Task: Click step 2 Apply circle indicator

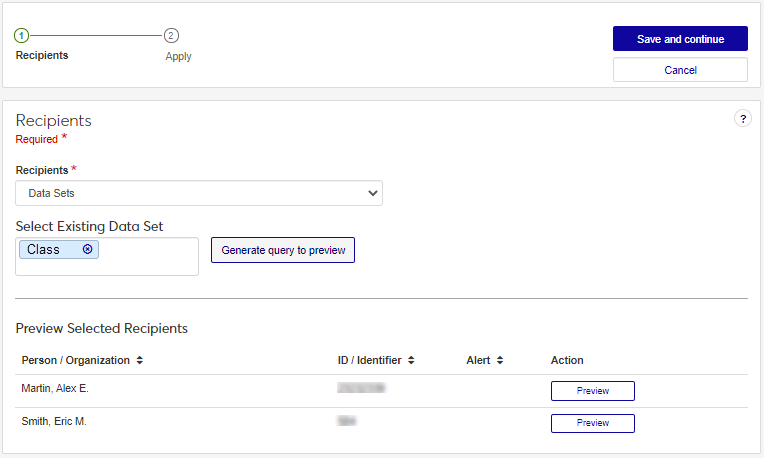Action: pyautogui.click(x=171, y=36)
